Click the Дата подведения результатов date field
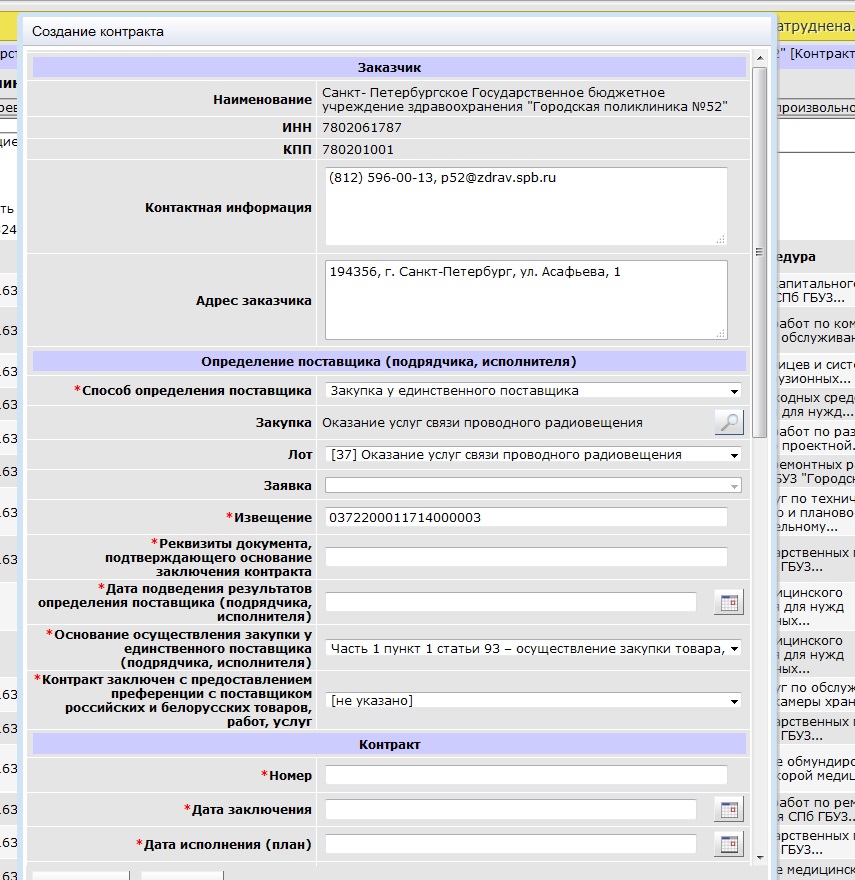 [x=511, y=603]
